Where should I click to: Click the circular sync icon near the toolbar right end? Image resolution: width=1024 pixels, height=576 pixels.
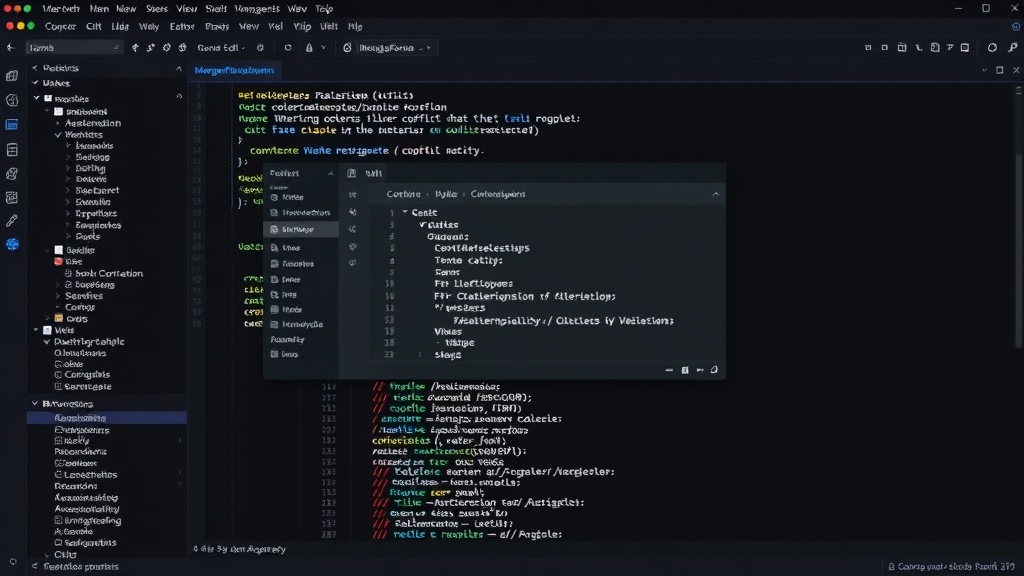(x=992, y=48)
